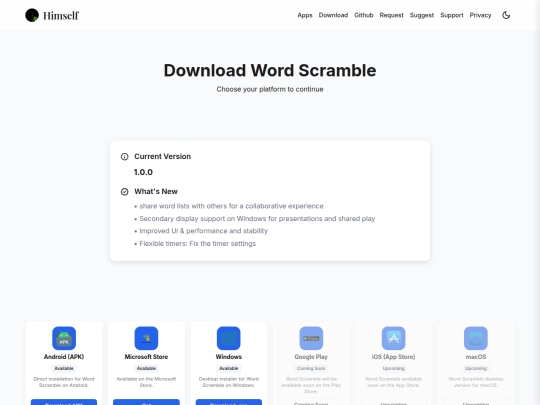The height and width of the screenshot is (405, 540).
Task: Toggle dark mode moon icon
Action: coord(506,15)
